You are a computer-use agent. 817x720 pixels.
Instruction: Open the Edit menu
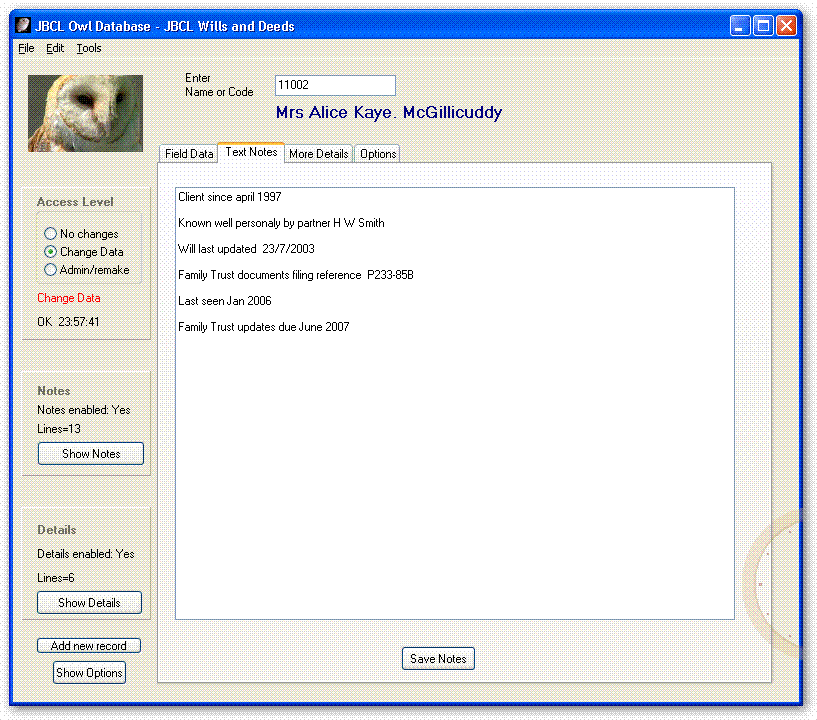coord(55,48)
